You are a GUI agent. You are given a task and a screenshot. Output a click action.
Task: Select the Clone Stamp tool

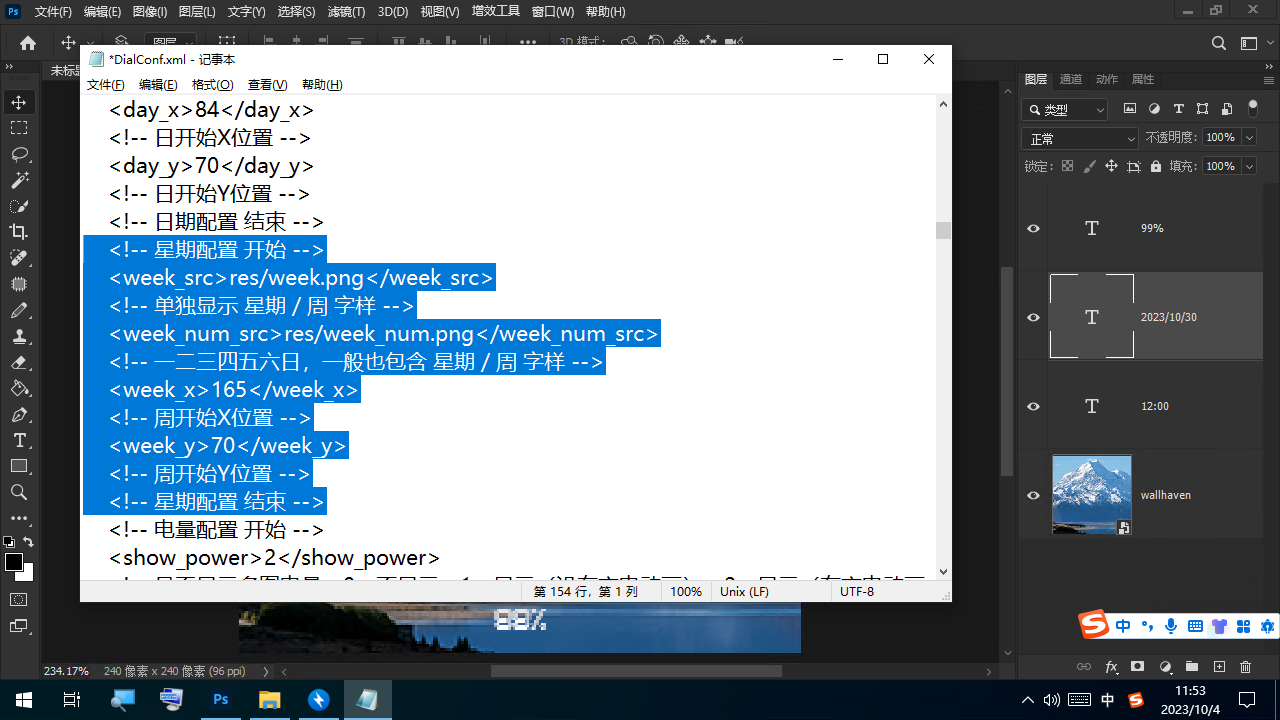(19, 336)
